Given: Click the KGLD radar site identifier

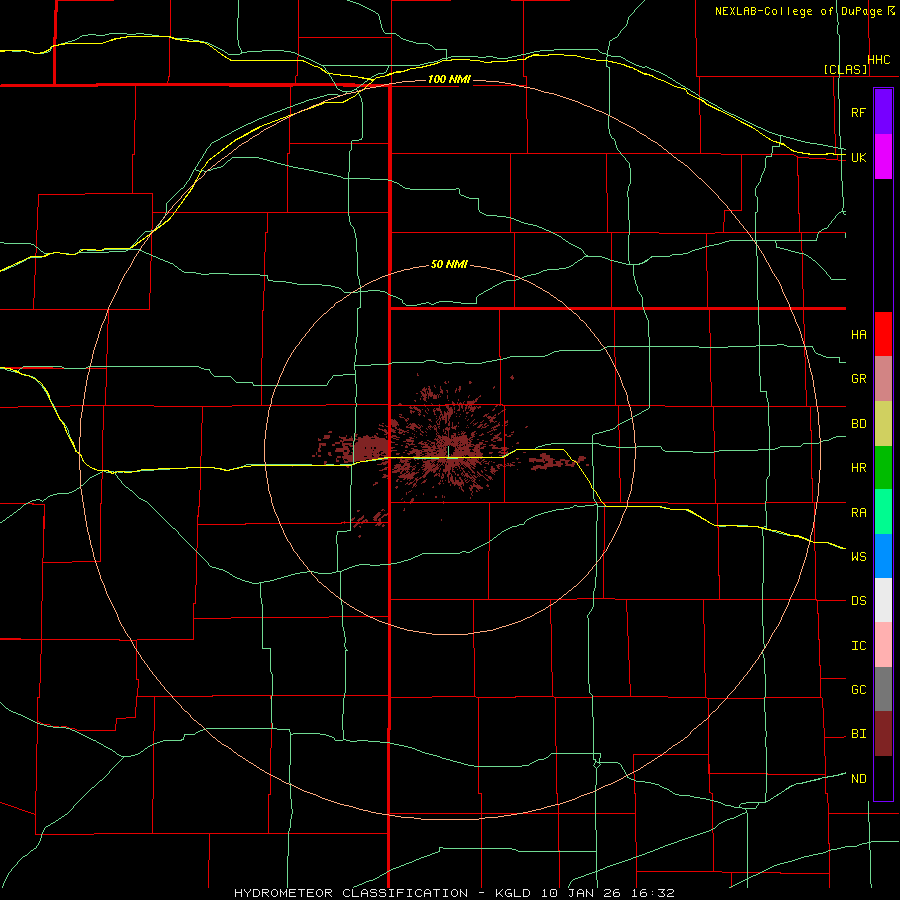Looking at the screenshot, I should tap(513, 893).
